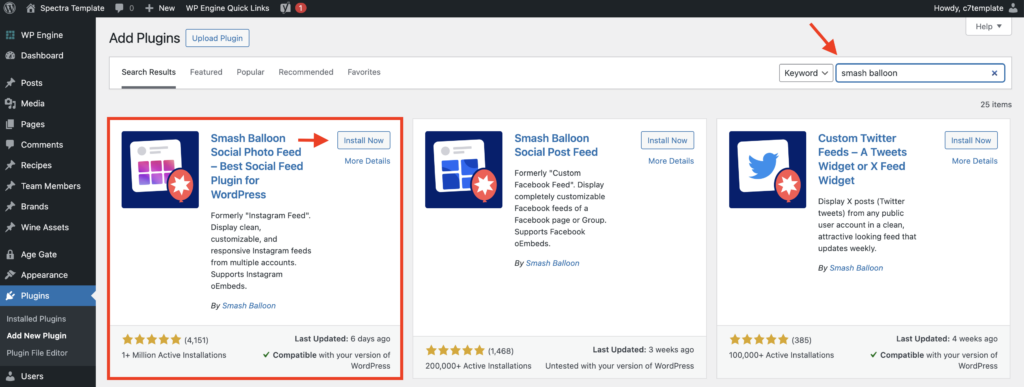
Task: Switch to the Popular tab
Action: tap(250, 72)
